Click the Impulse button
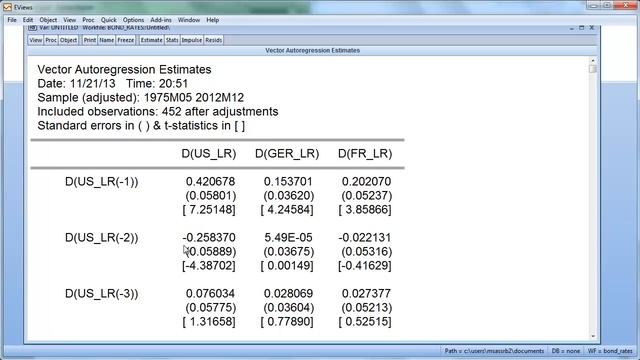The height and width of the screenshot is (360, 640). point(192,40)
